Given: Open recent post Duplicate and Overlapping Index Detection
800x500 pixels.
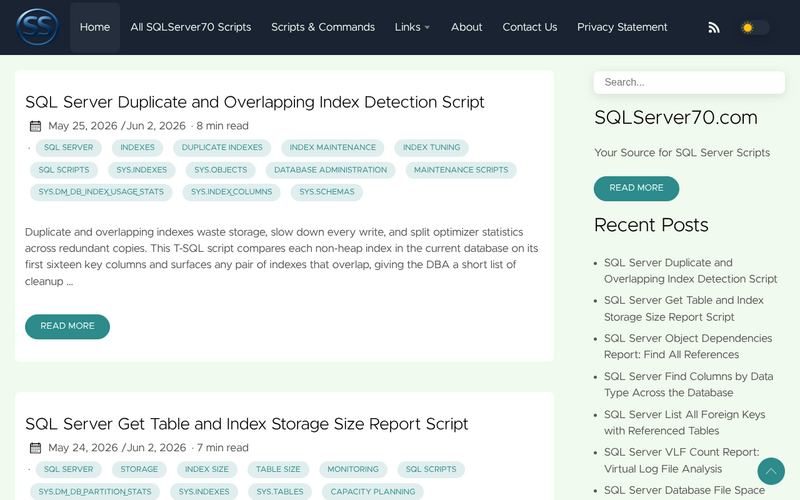Looking at the screenshot, I should tap(690, 271).
